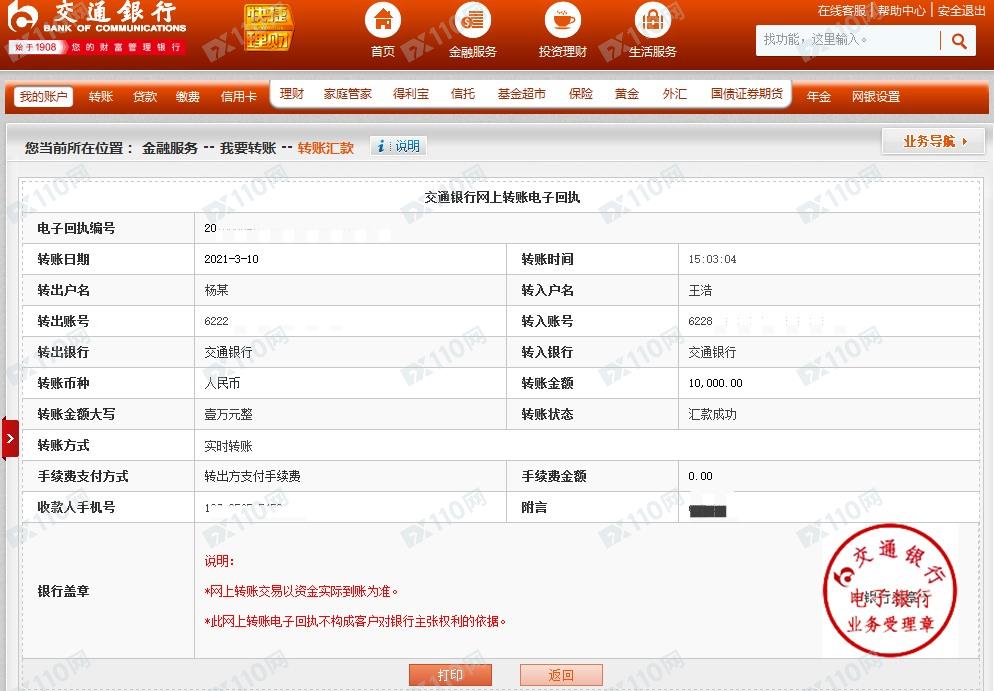Focus the 找功能 search field
Image resolution: width=994 pixels, height=691 pixels.
[x=848, y=40]
